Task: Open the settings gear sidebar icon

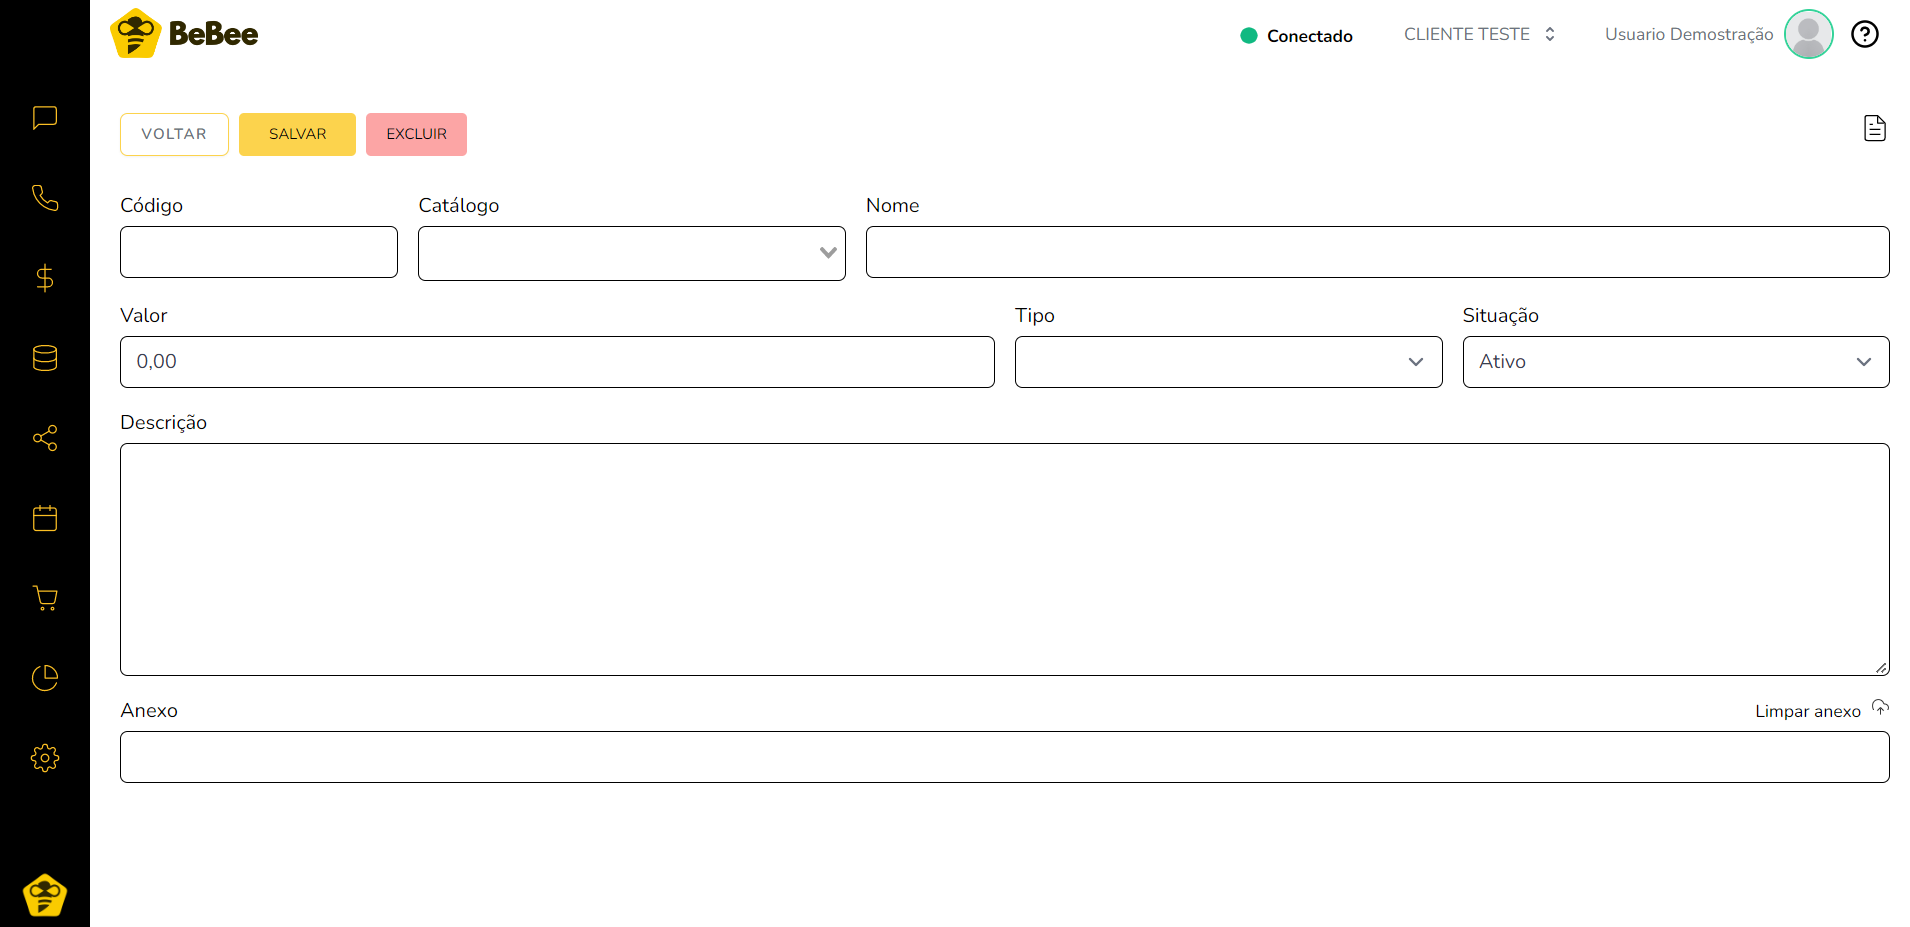Action: 45,758
